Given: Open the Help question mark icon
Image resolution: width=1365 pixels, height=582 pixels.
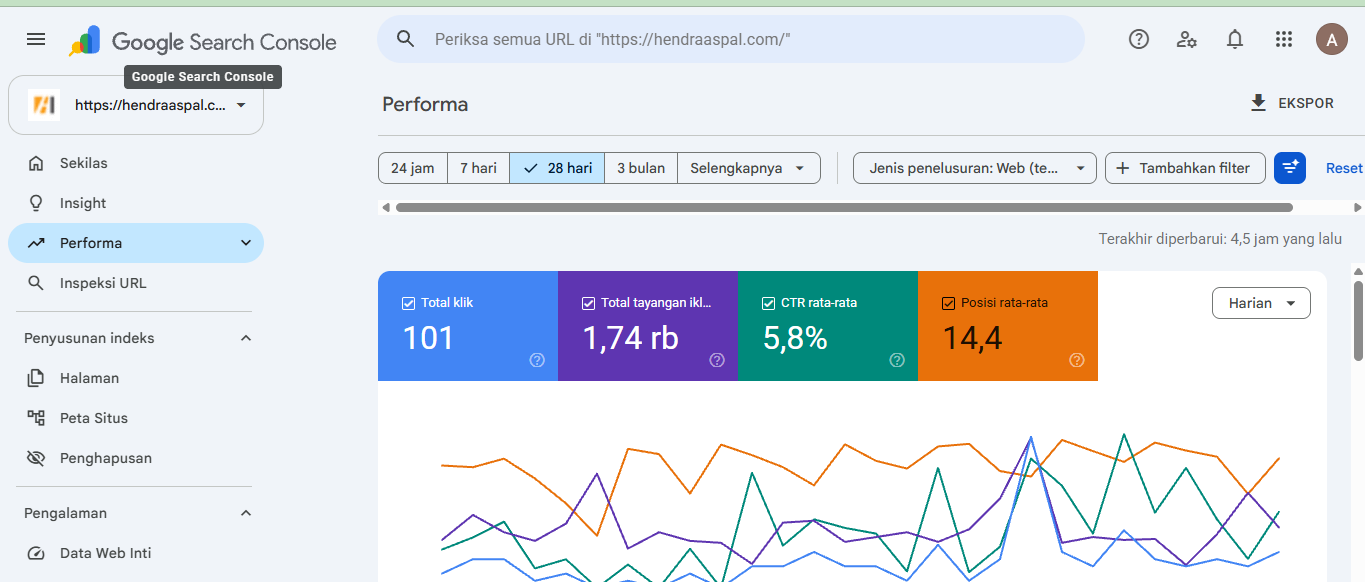Looking at the screenshot, I should (1139, 39).
